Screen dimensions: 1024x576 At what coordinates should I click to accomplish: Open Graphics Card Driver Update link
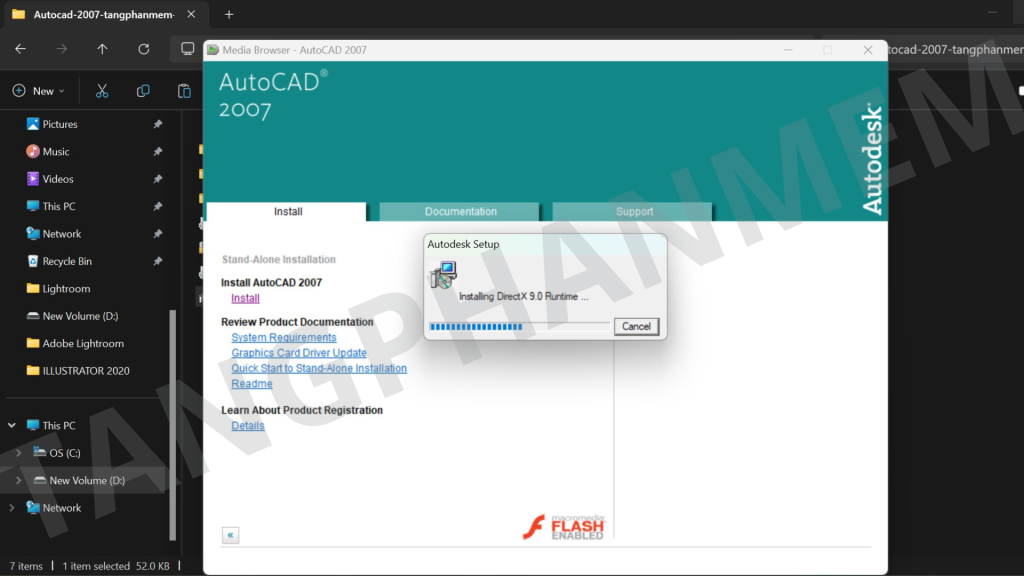pyautogui.click(x=299, y=353)
